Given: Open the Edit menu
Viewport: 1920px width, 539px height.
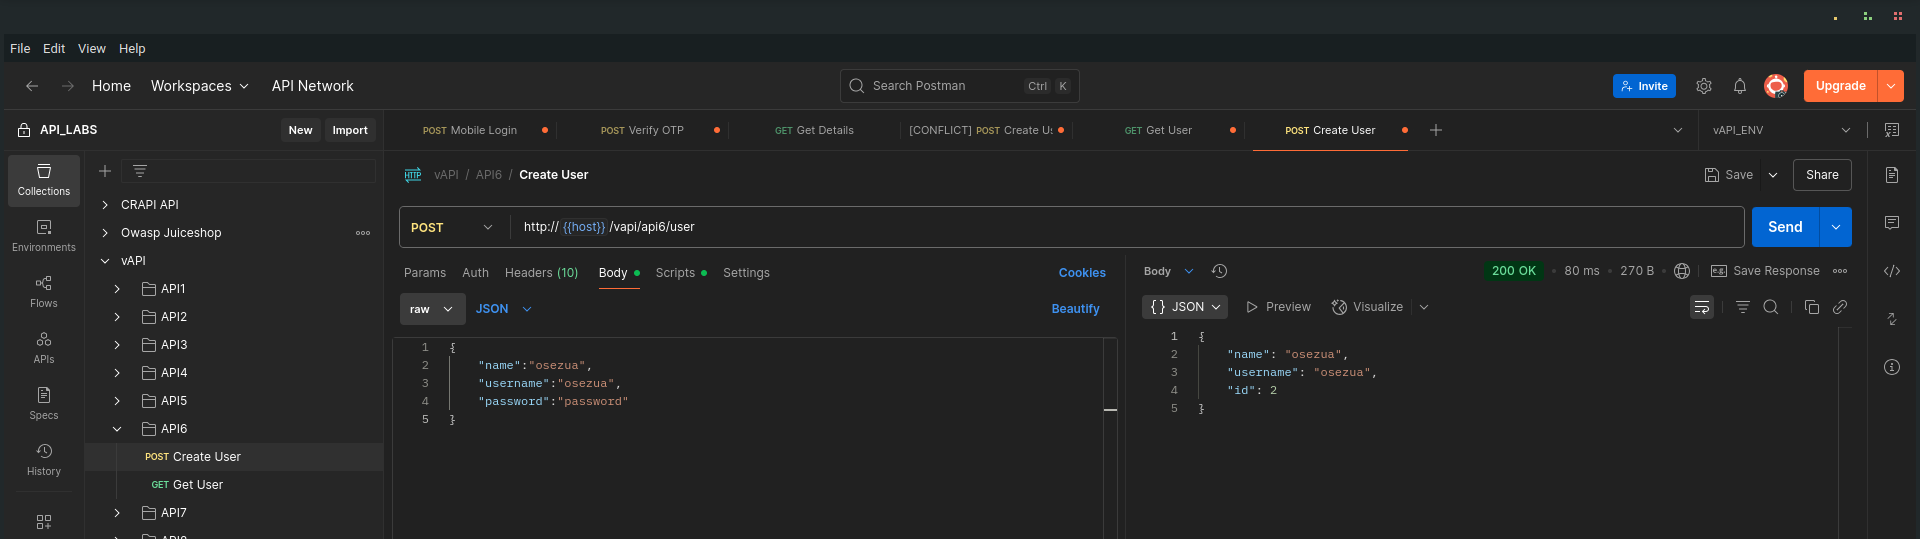Looking at the screenshot, I should (x=54, y=48).
